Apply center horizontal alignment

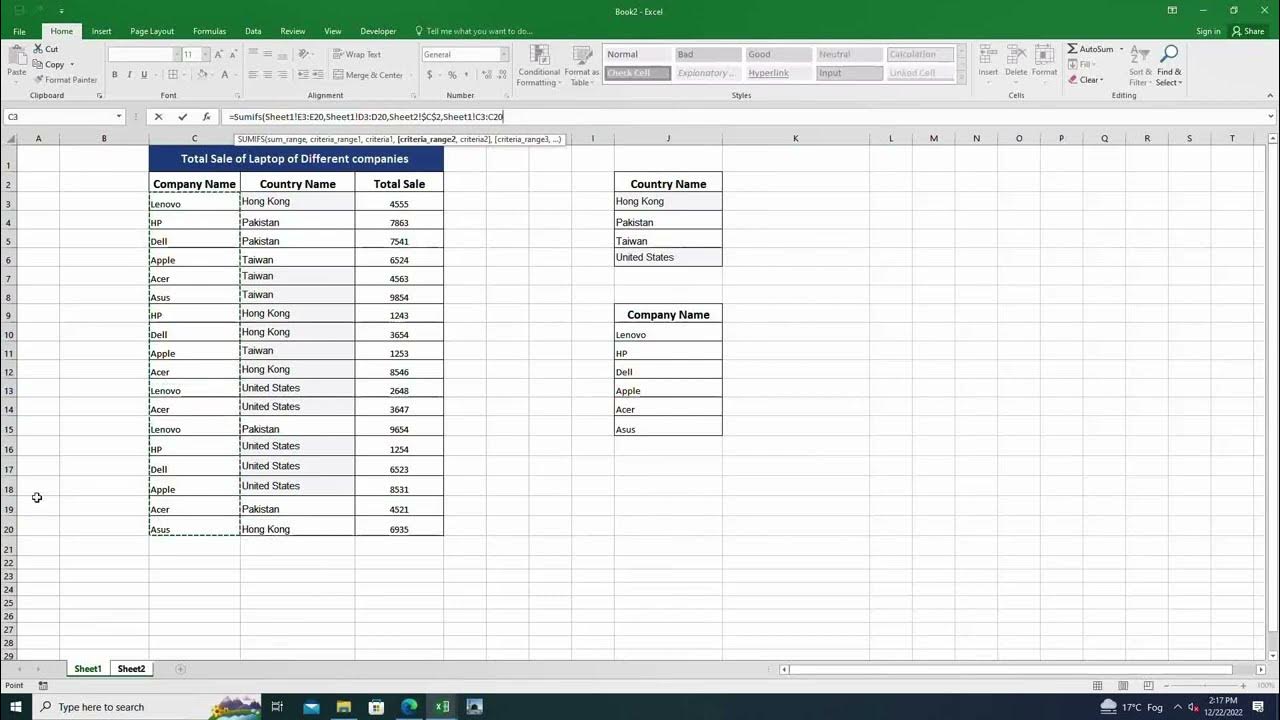267,75
